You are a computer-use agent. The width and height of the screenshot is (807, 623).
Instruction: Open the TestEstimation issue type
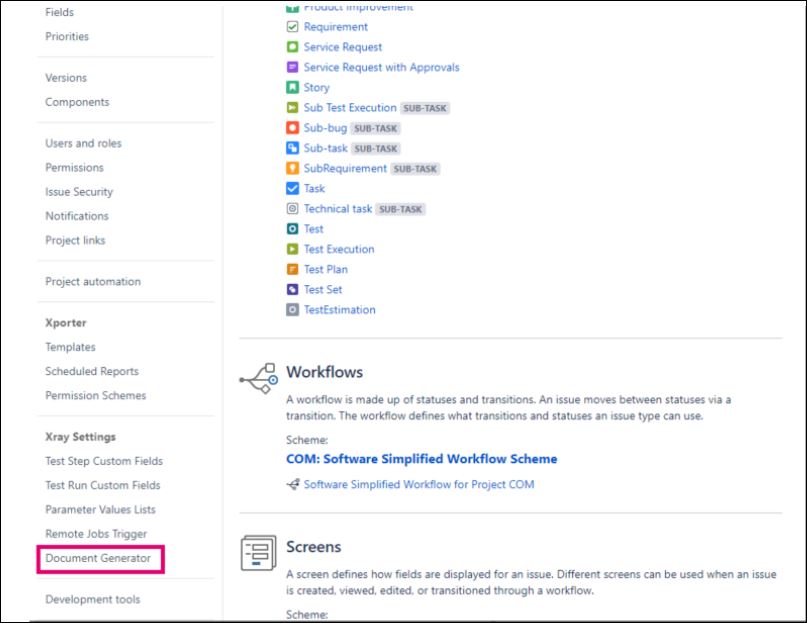(x=339, y=310)
